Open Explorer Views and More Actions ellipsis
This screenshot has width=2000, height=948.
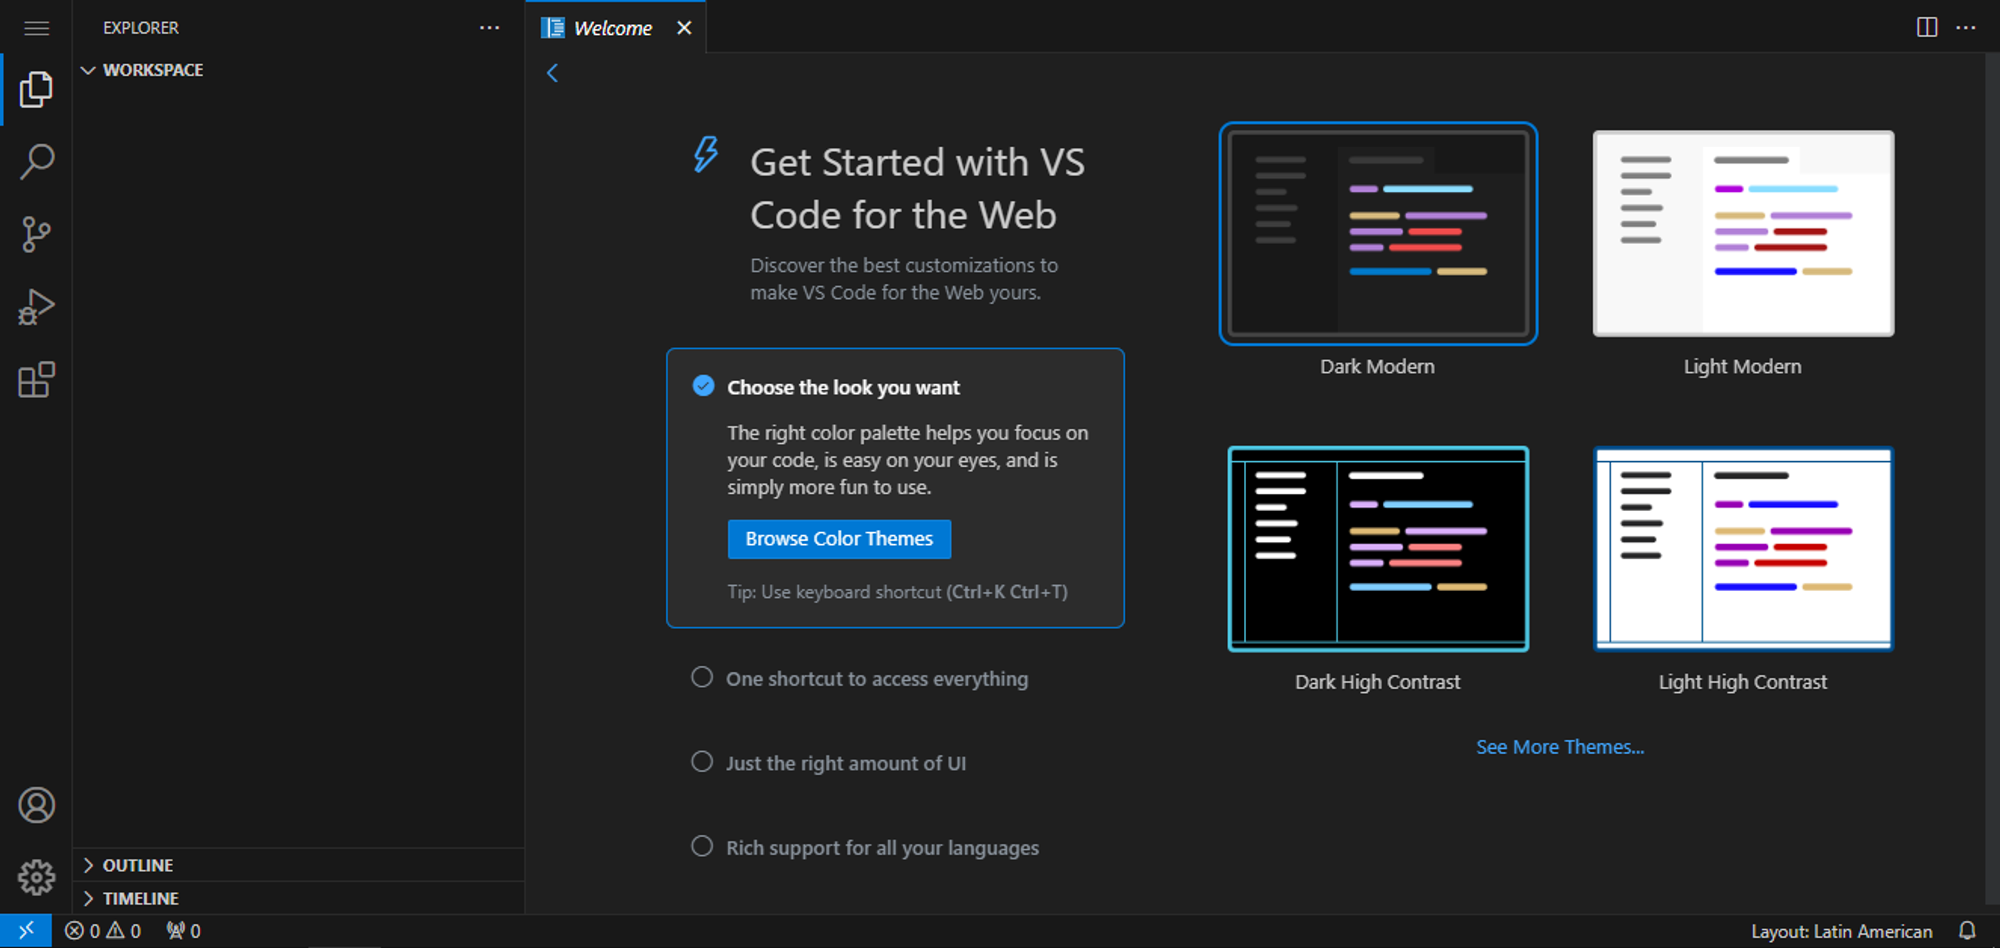click(x=489, y=27)
